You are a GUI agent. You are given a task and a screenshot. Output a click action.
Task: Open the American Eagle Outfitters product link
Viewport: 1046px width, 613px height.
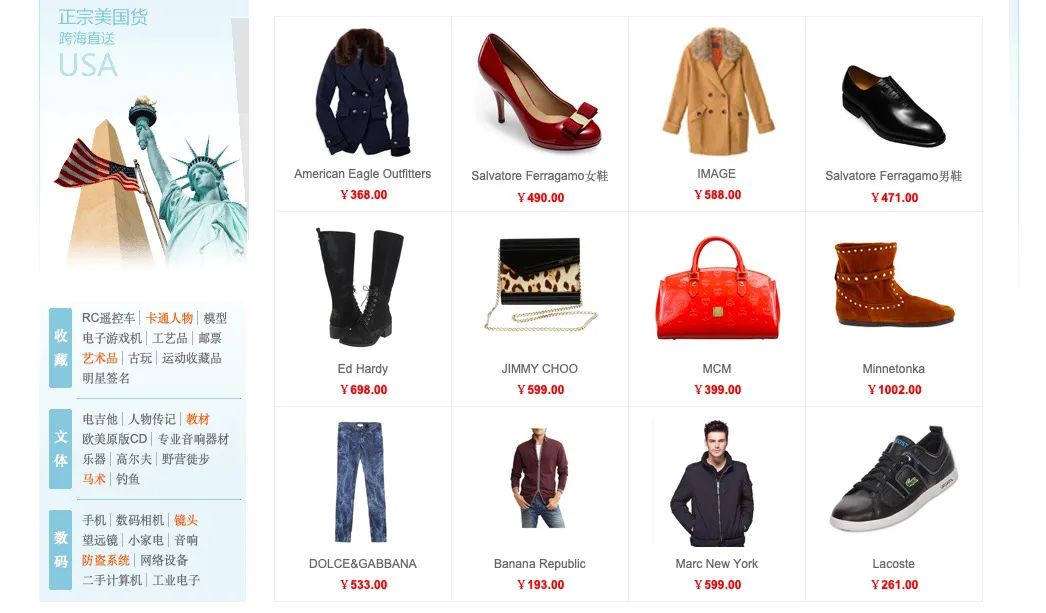tap(362, 174)
